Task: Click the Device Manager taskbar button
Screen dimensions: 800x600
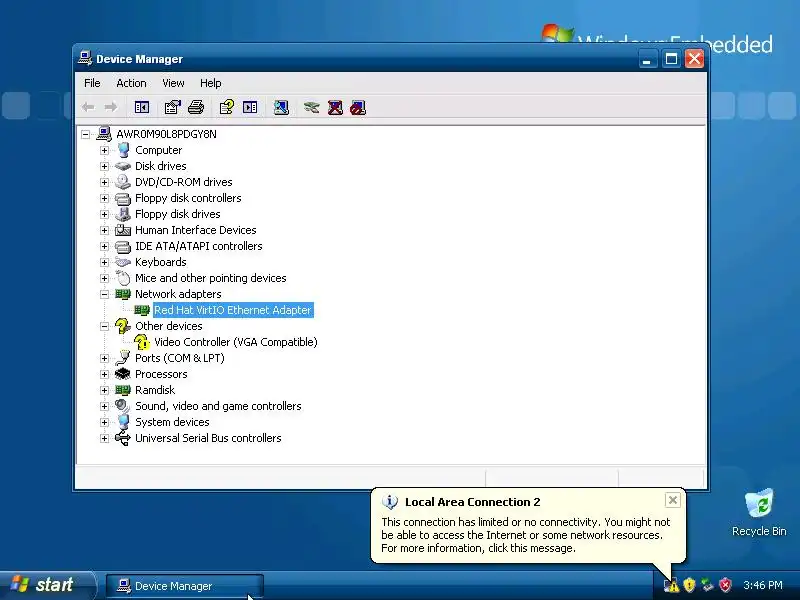Action: coord(184,586)
